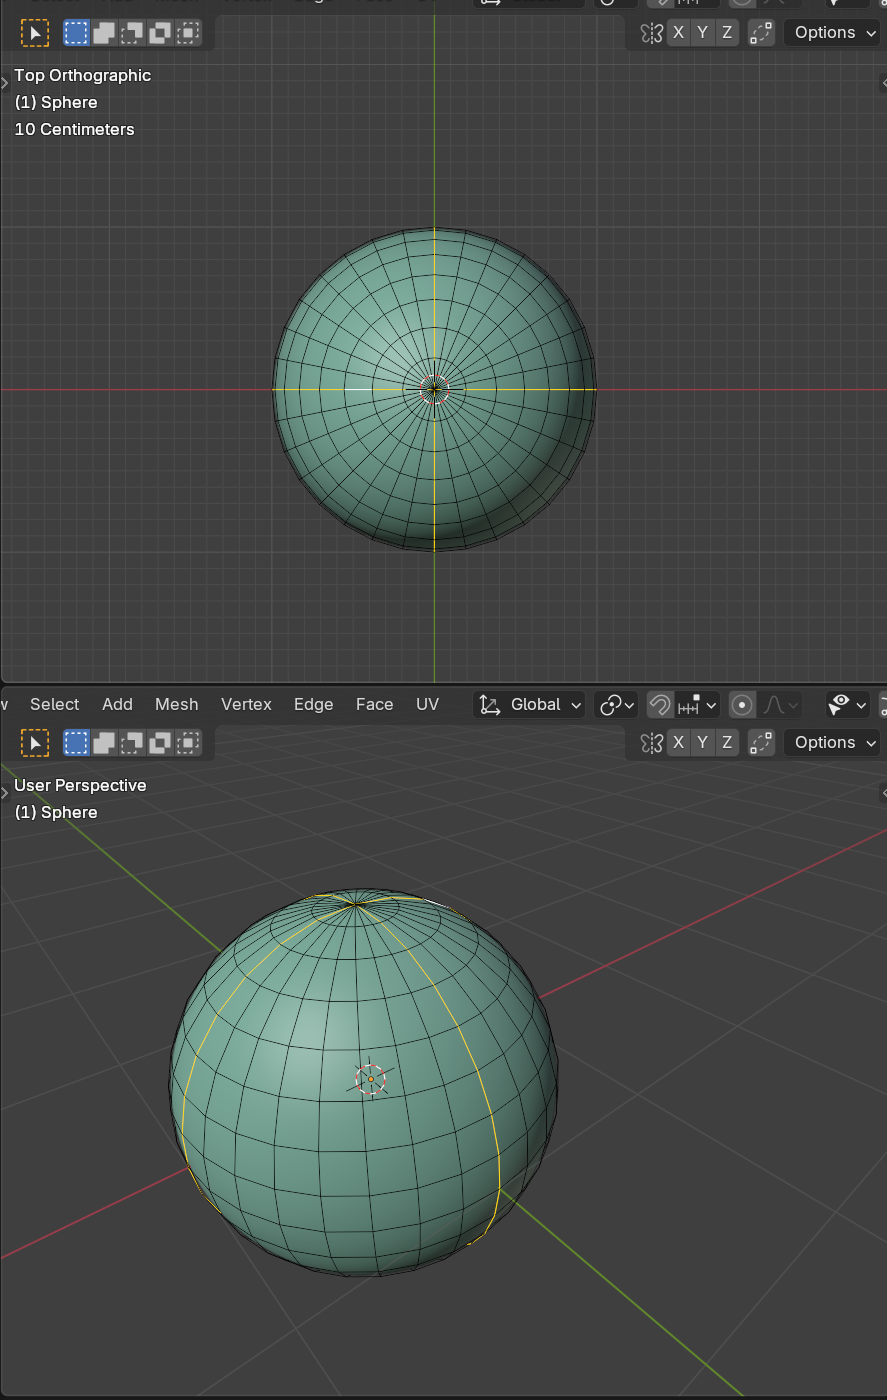Select the Tweak tool icon in the bottom viewport
The width and height of the screenshot is (887, 1400).
[35, 742]
